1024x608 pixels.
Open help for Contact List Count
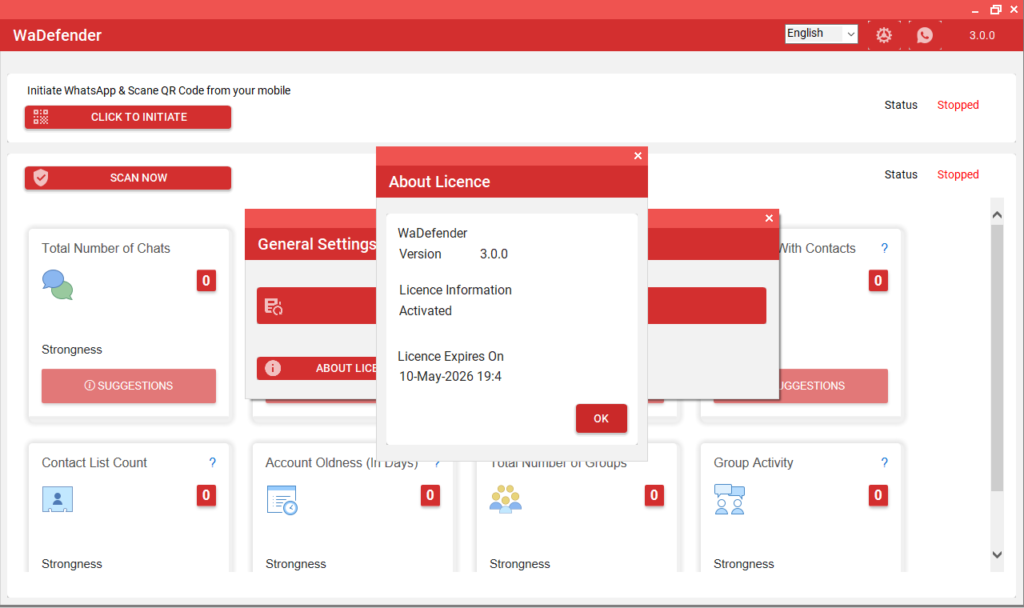click(x=212, y=462)
